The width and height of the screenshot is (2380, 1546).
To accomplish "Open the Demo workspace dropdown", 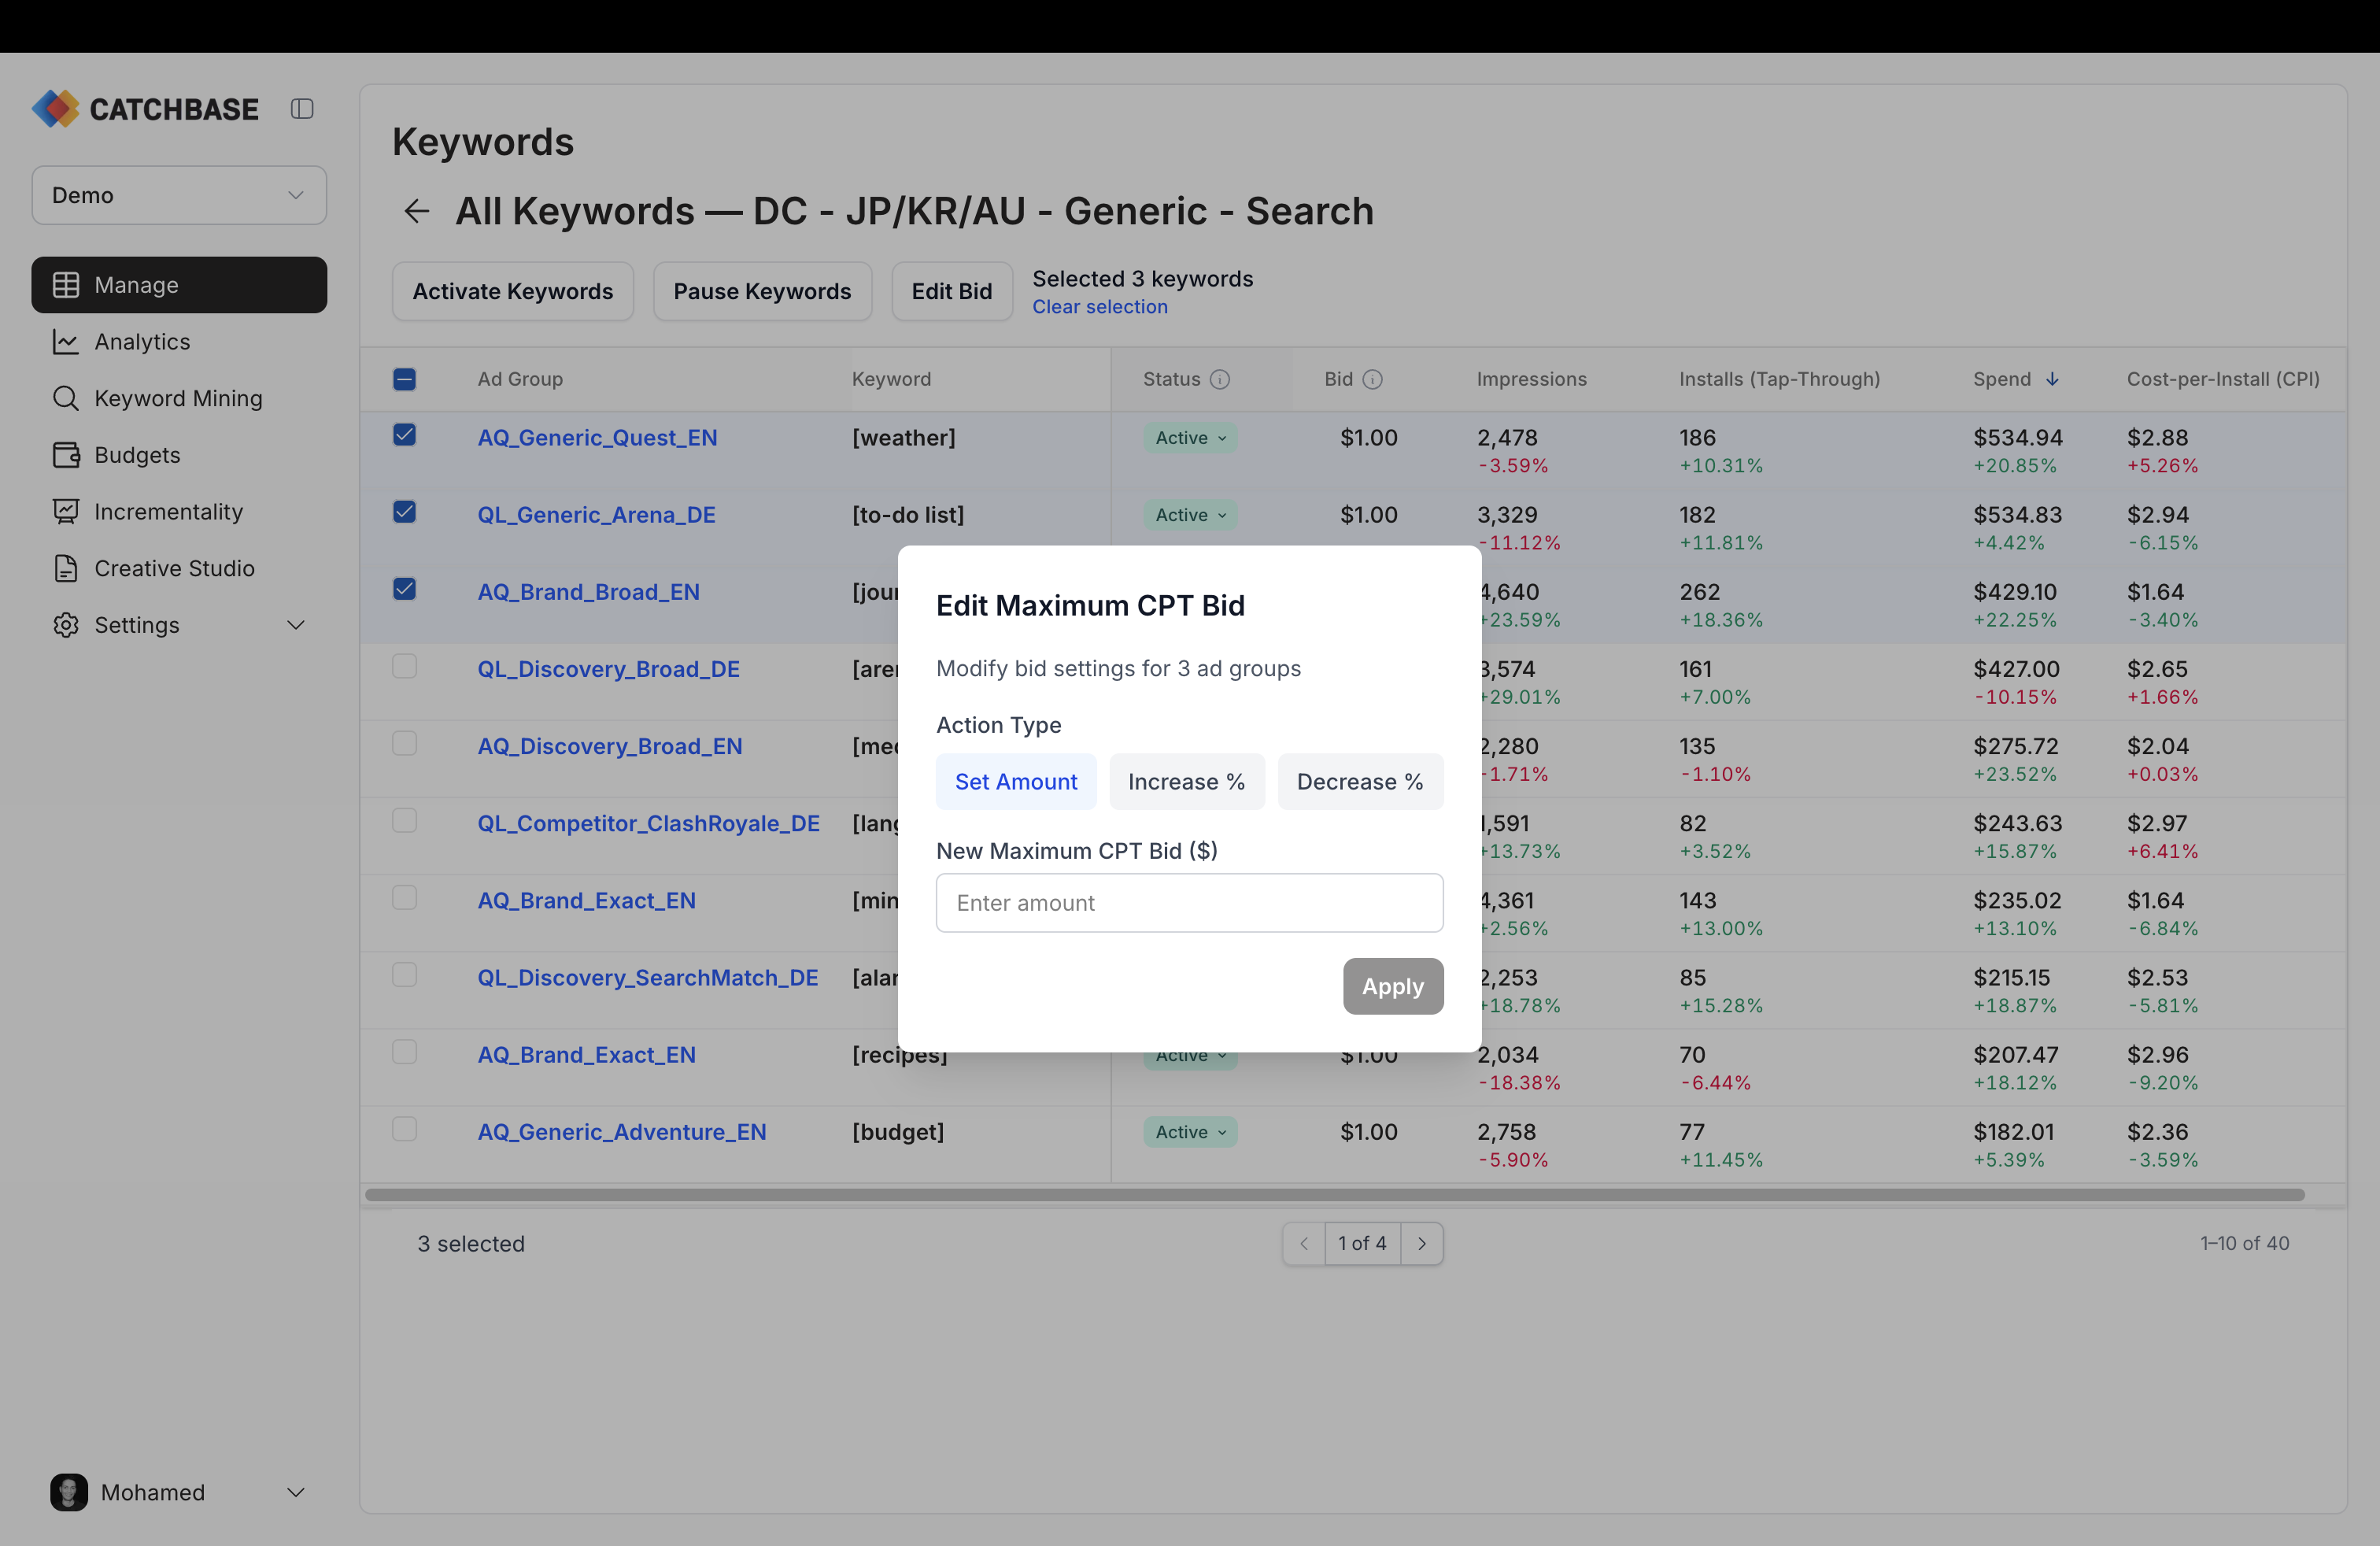I will [179, 195].
